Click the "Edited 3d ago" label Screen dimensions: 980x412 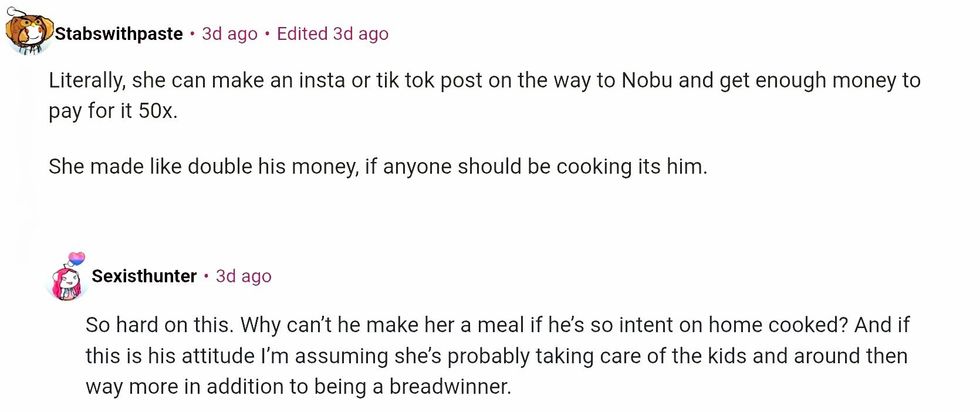(332, 34)
